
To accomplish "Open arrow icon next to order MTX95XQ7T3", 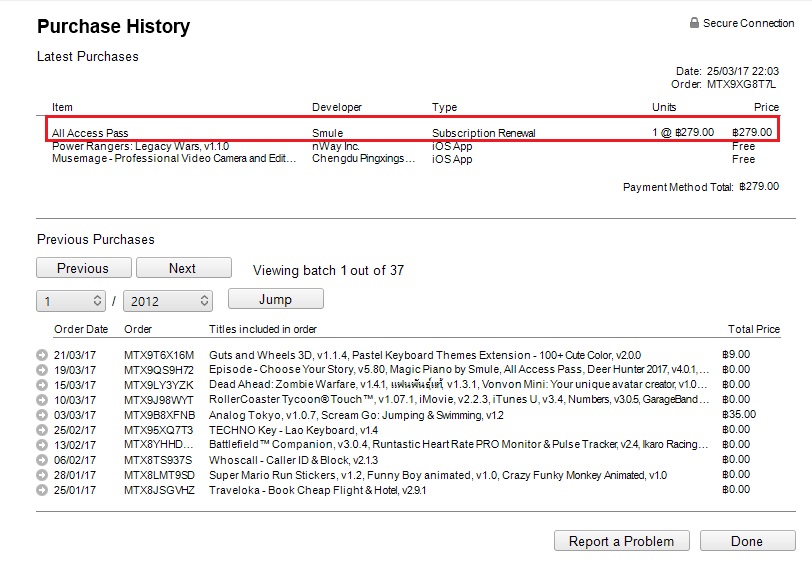I will coord(42,430).
